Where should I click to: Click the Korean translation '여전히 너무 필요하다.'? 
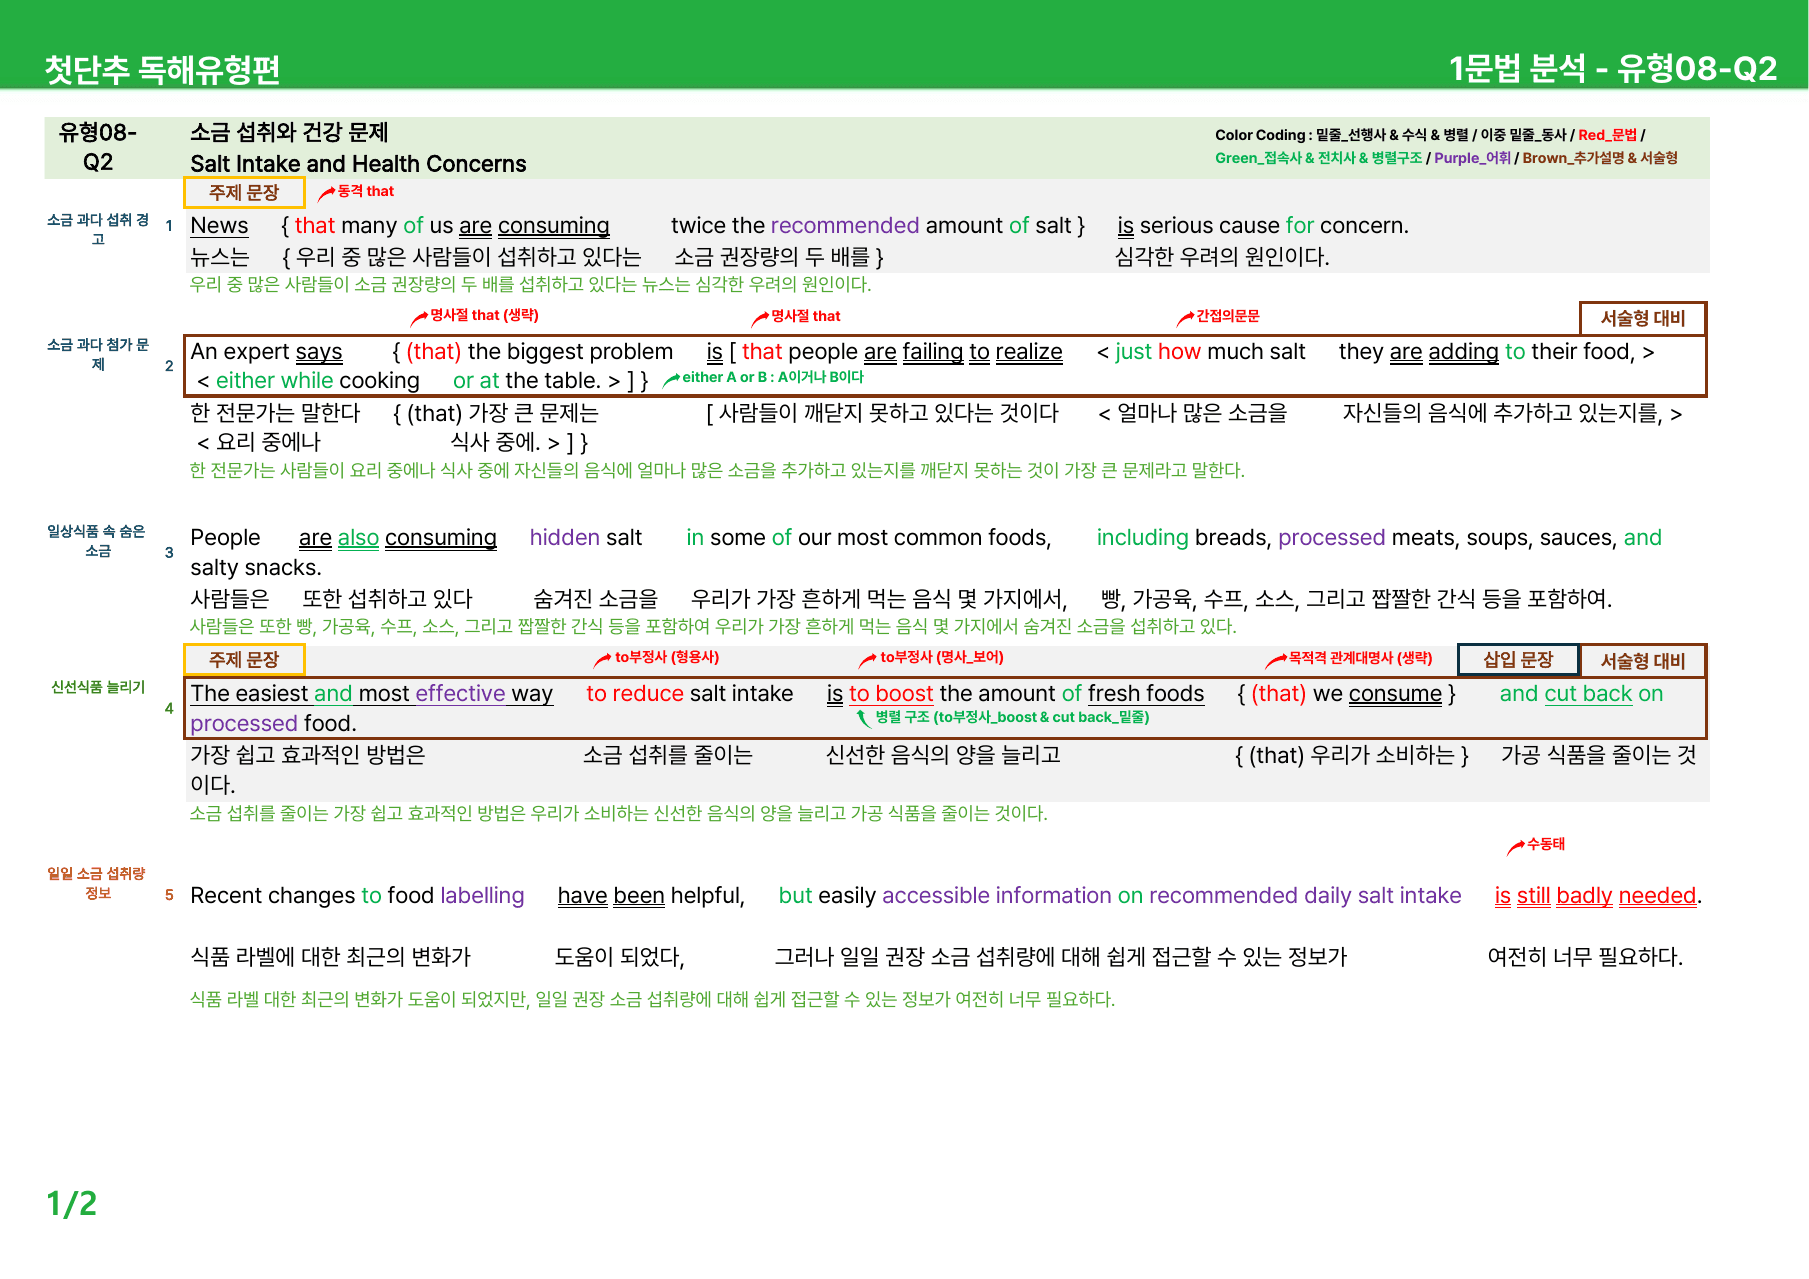pyautogui.click(x=1585, y=957)
